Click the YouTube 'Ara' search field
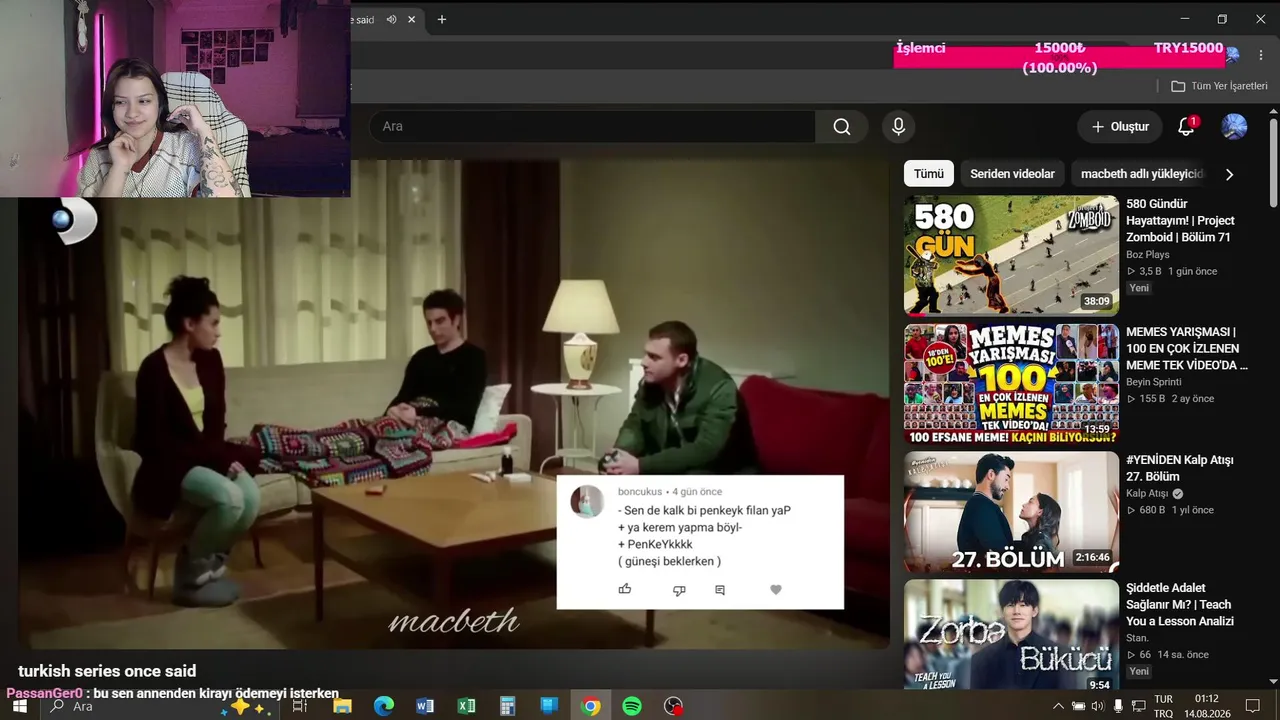The image size is (1280, 720). click(592, 127)
